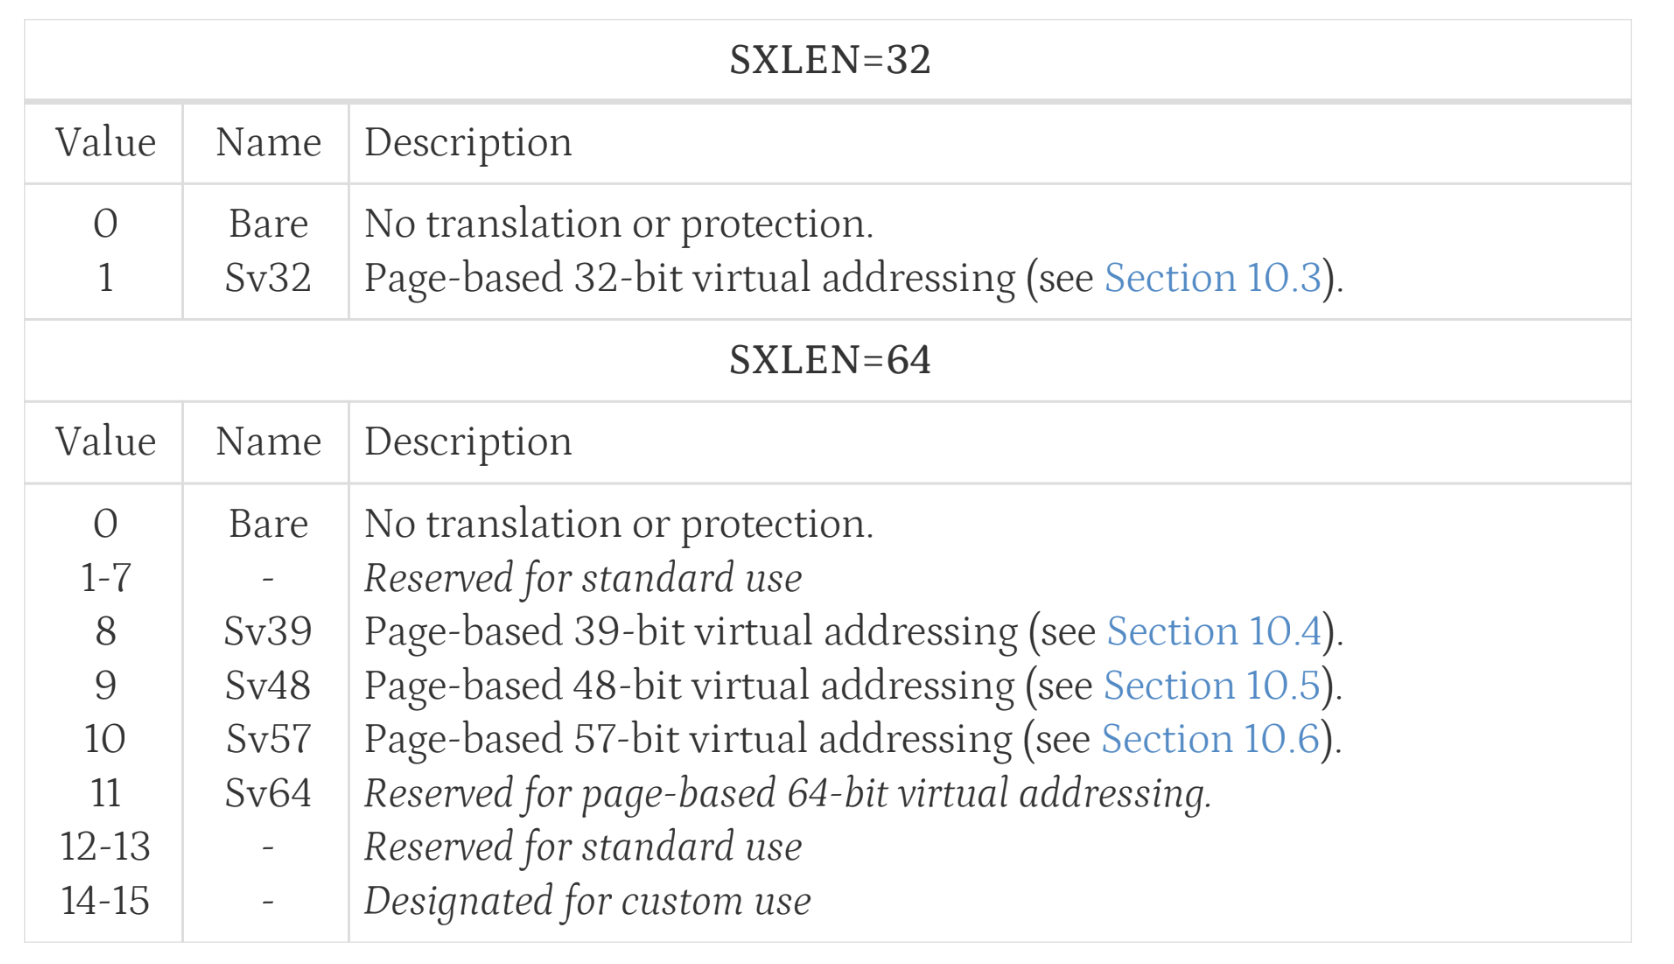Screen dimensions: 1674x964
Task: Open the Section 10.3 link
Action: 1213,278
